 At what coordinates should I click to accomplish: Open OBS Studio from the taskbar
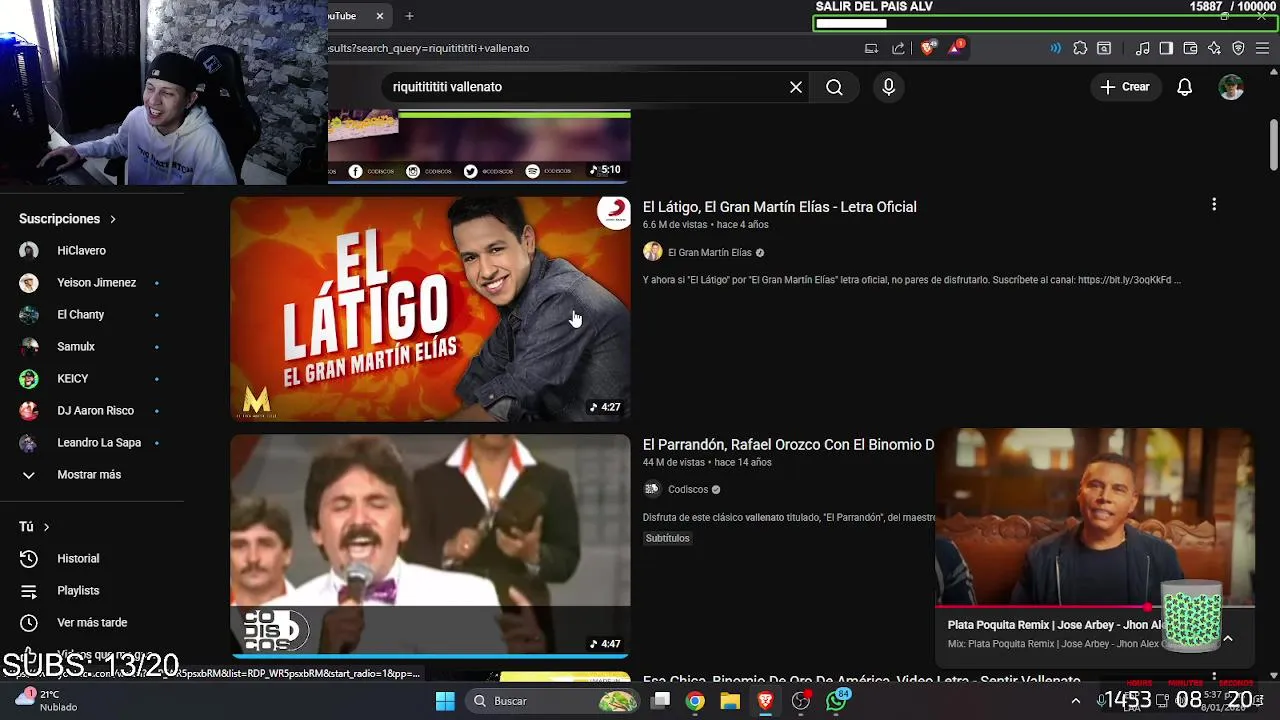pyautogui.click(x=800, y=701)
